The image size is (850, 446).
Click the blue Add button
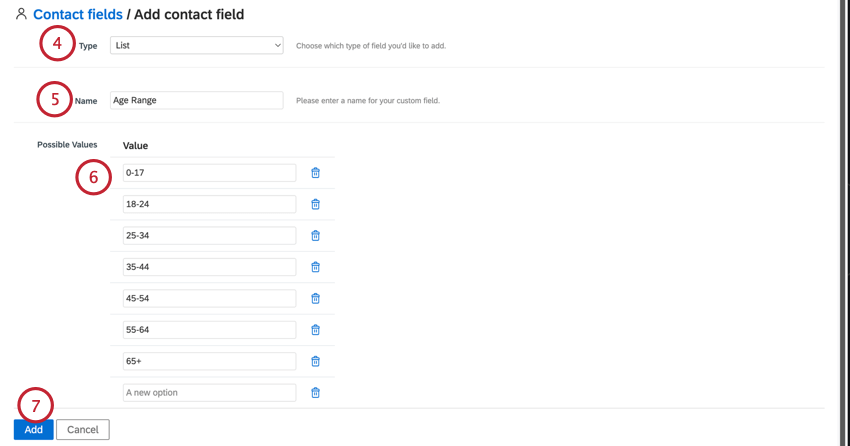pyautogui.click(x=34, y=430)
